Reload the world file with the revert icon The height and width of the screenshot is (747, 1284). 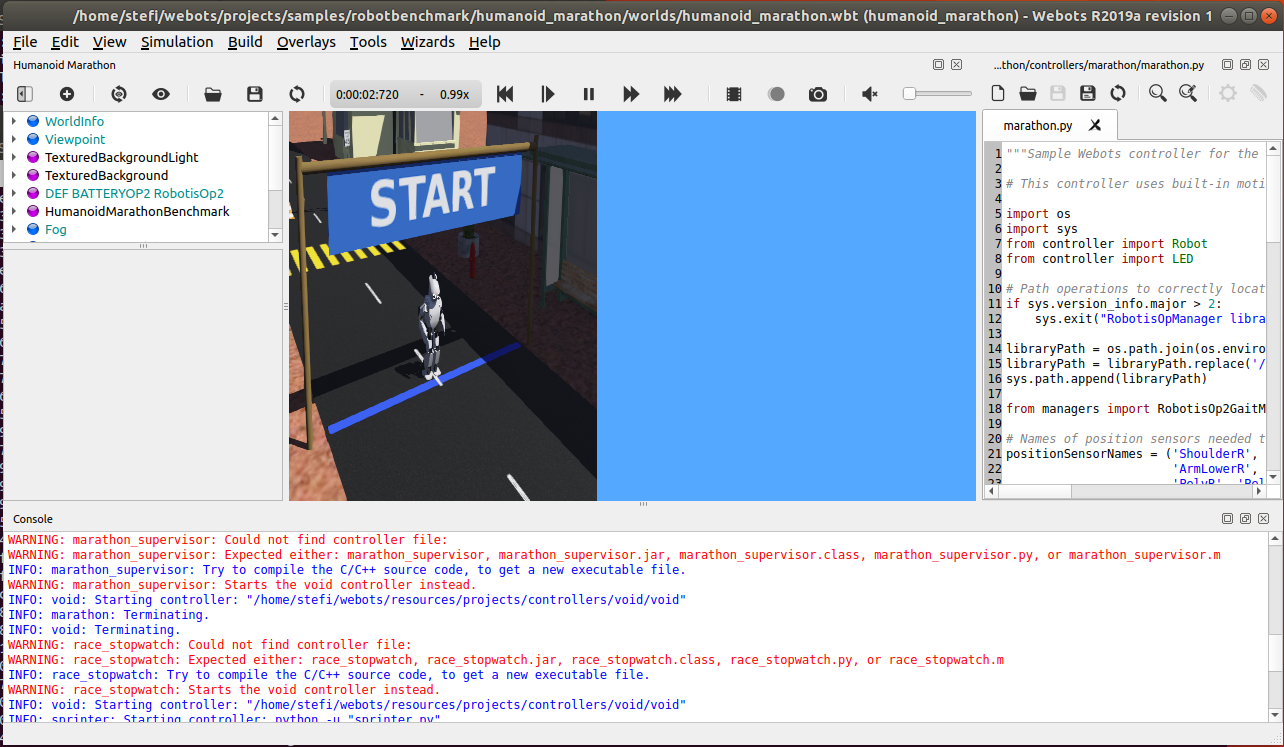[x=297, y=93]
